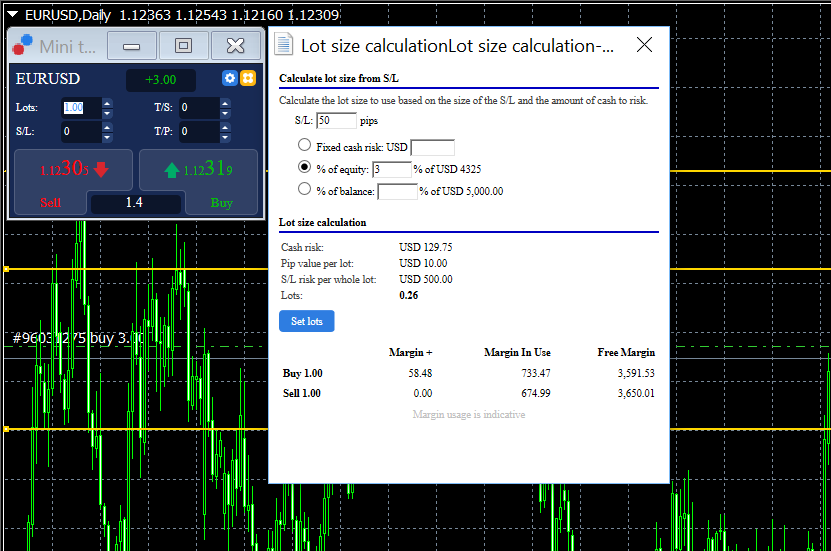The image size is (831, 551).
Task: Select the % of balance option
Action: pyautogui.click(x=305, y=189)
